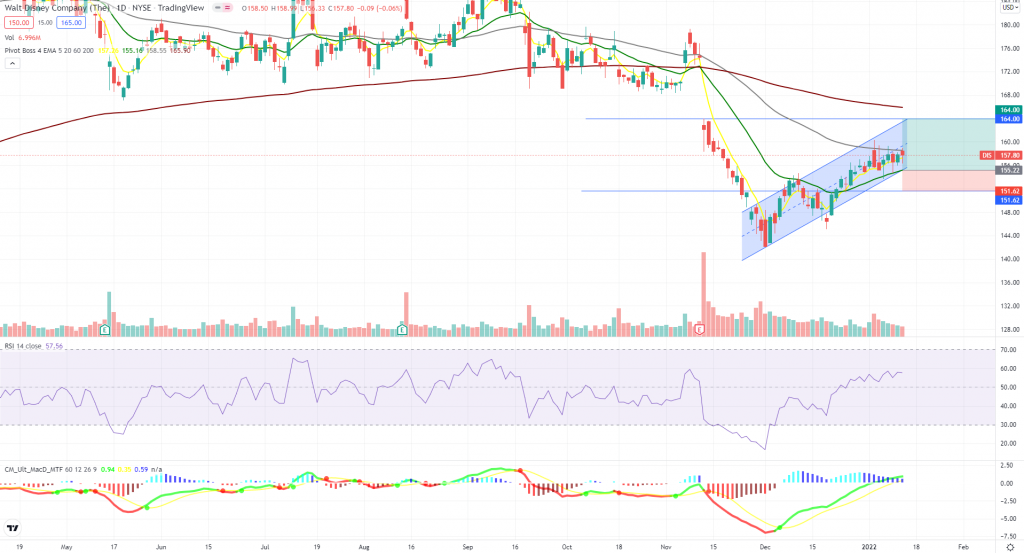Click the TradingView logo button
The height and width of the screenshot is (553, 1024).
12,528
